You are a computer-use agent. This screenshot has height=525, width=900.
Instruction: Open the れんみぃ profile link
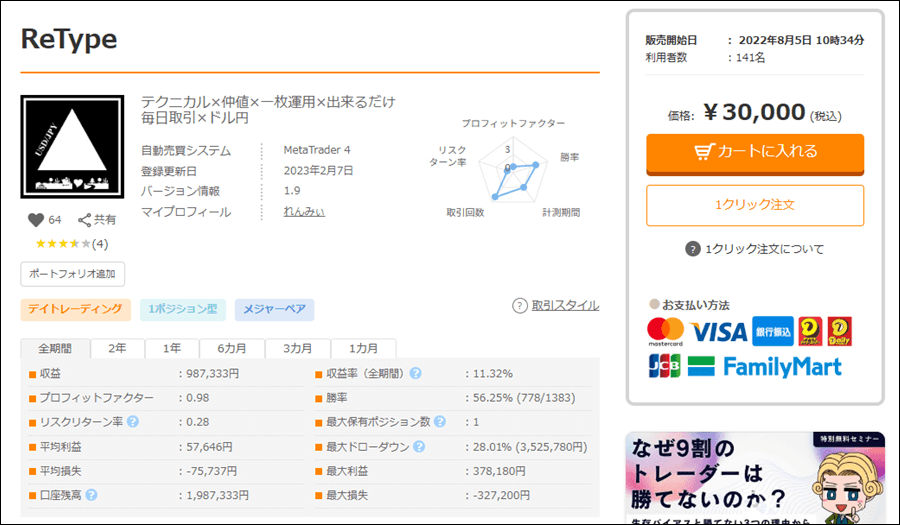(304, 212)
